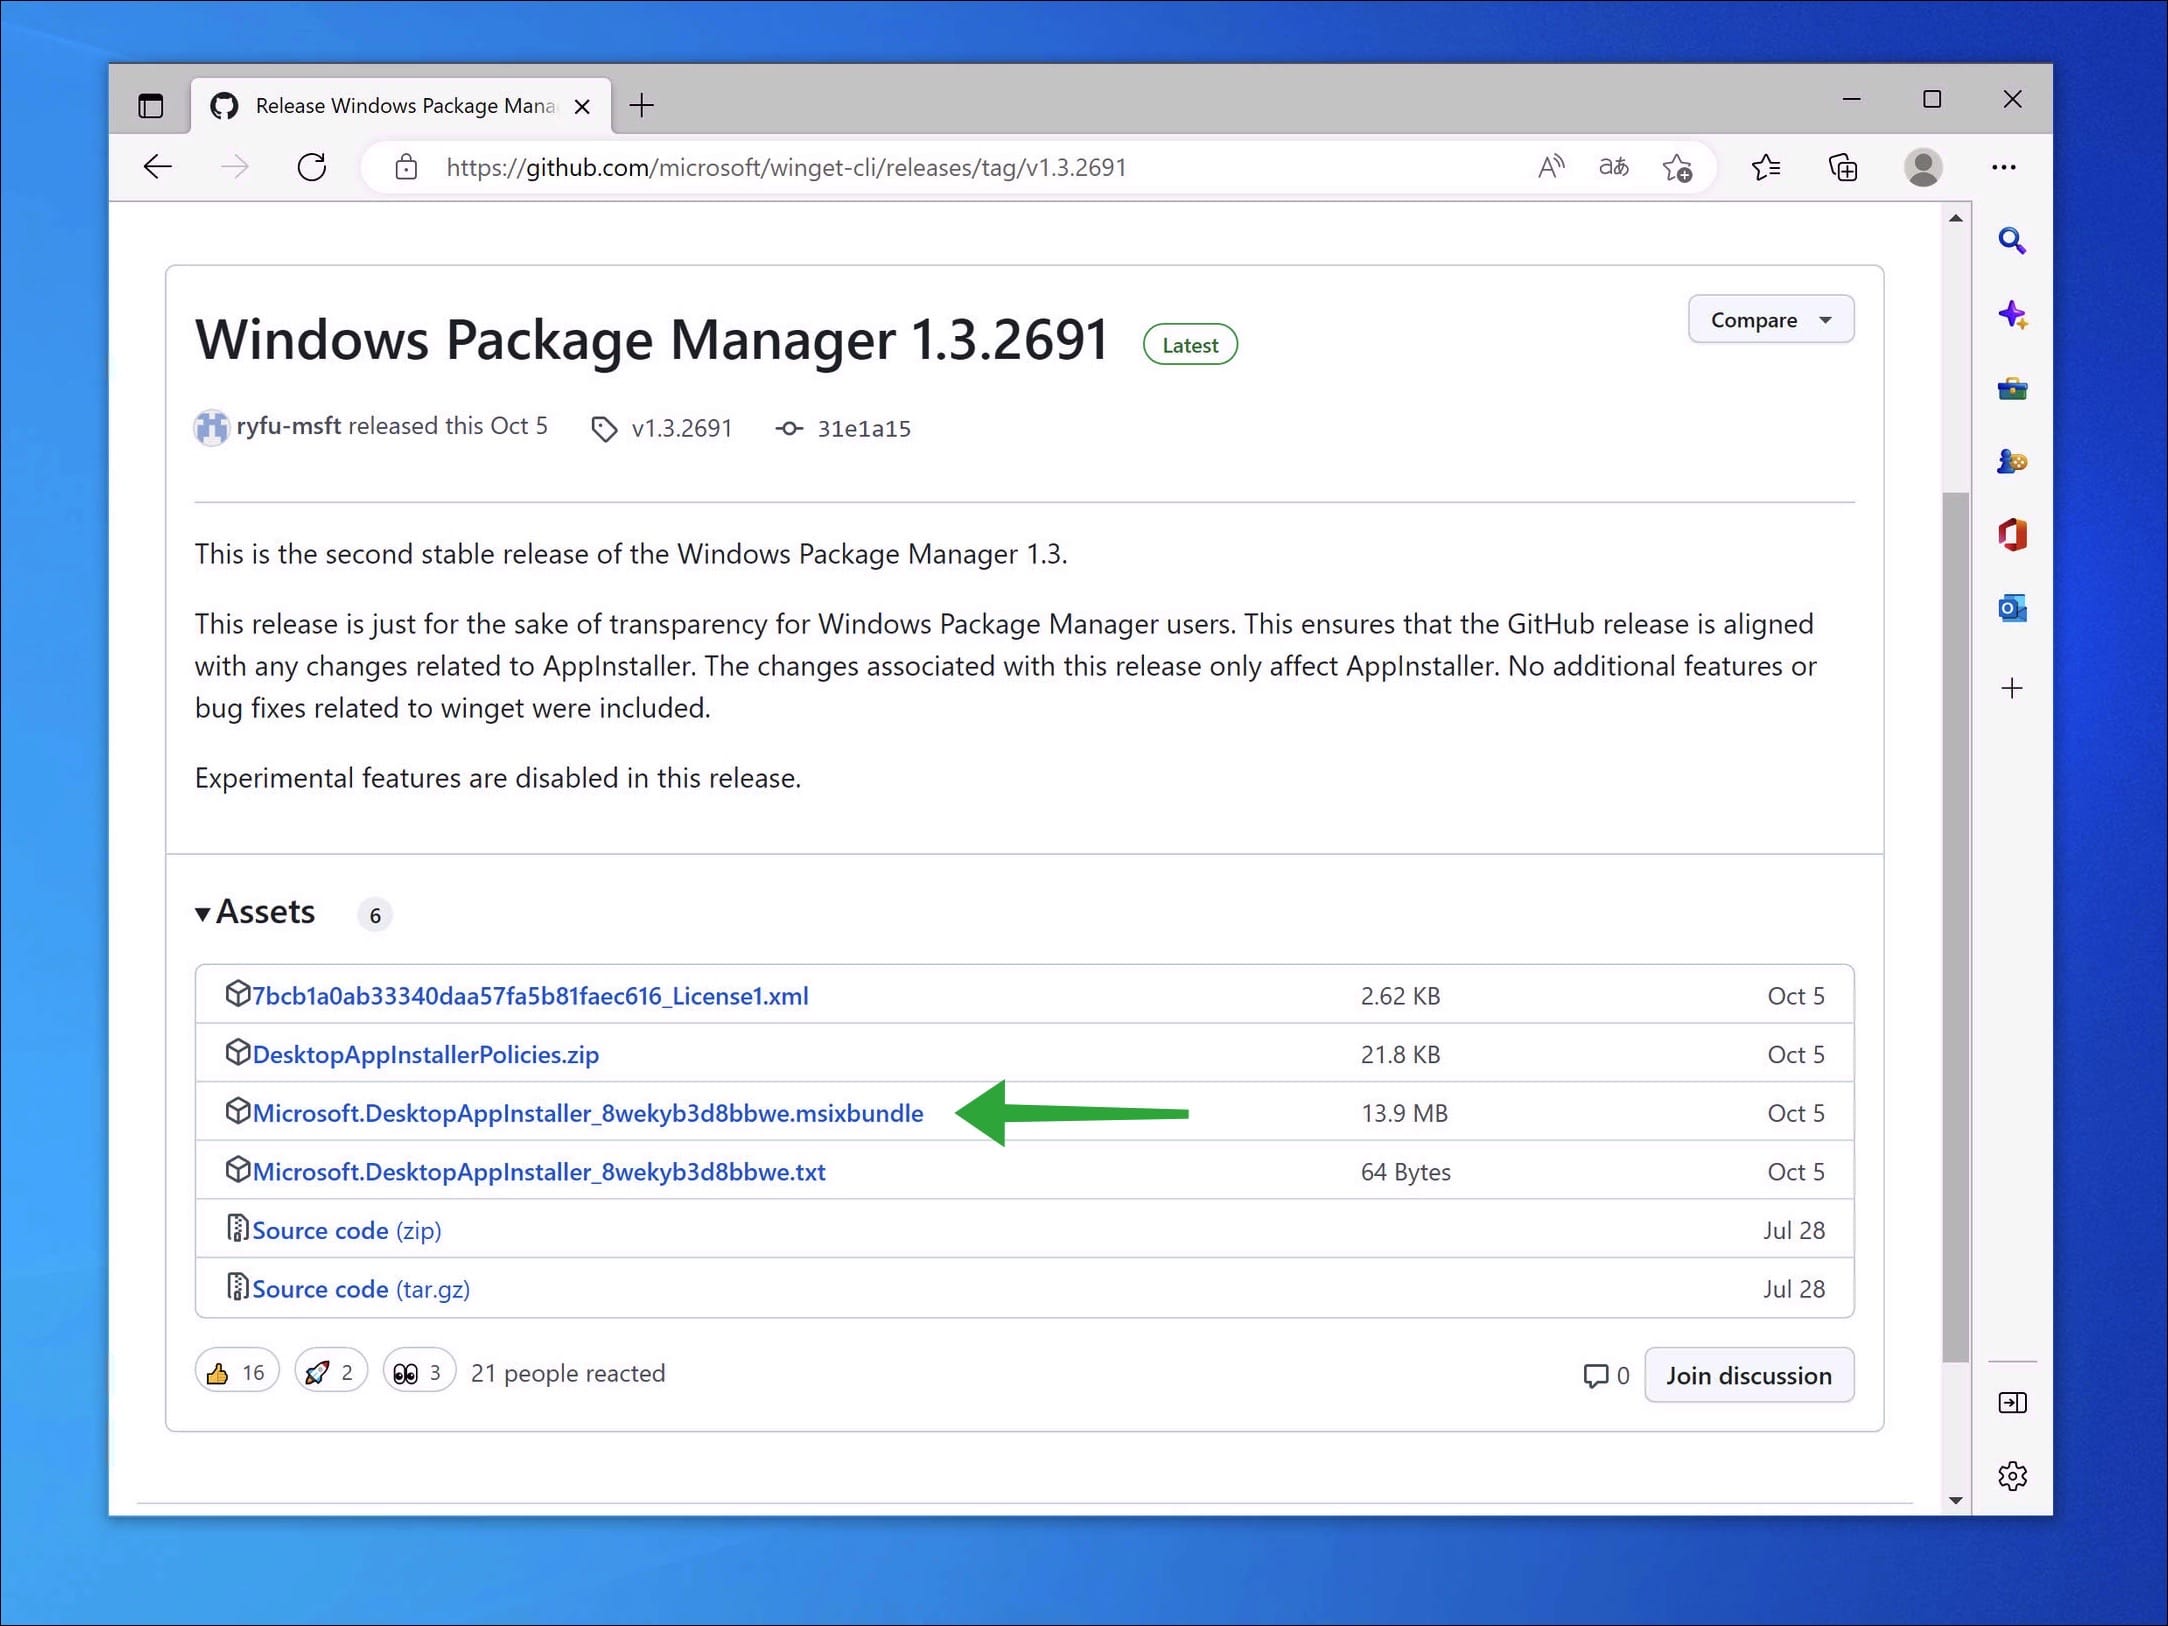The width and height of the screenshot is (2168, 1626).
Task: Click the Join discussion button
Action: [x=1748, y=1376]
